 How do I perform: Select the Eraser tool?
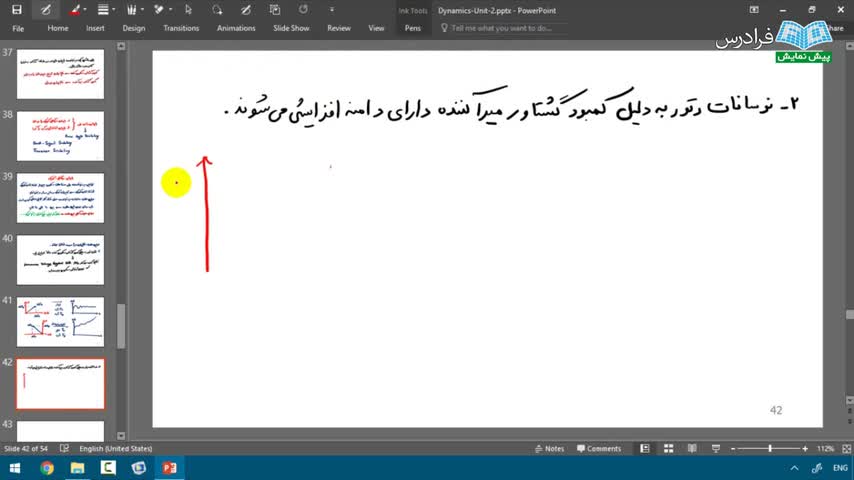pyautogui.click(x=160, y=10)
